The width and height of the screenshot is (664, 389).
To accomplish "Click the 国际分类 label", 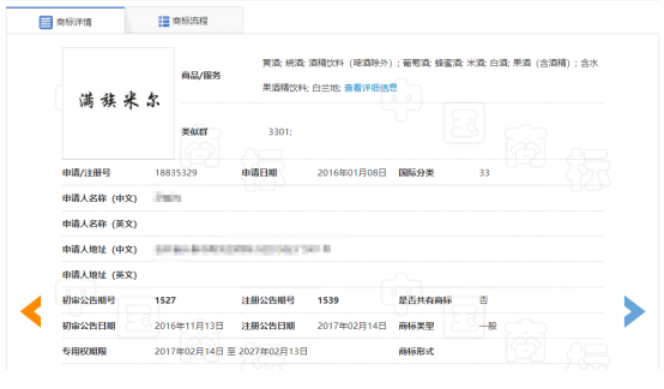I will click(x=416, y=173).
